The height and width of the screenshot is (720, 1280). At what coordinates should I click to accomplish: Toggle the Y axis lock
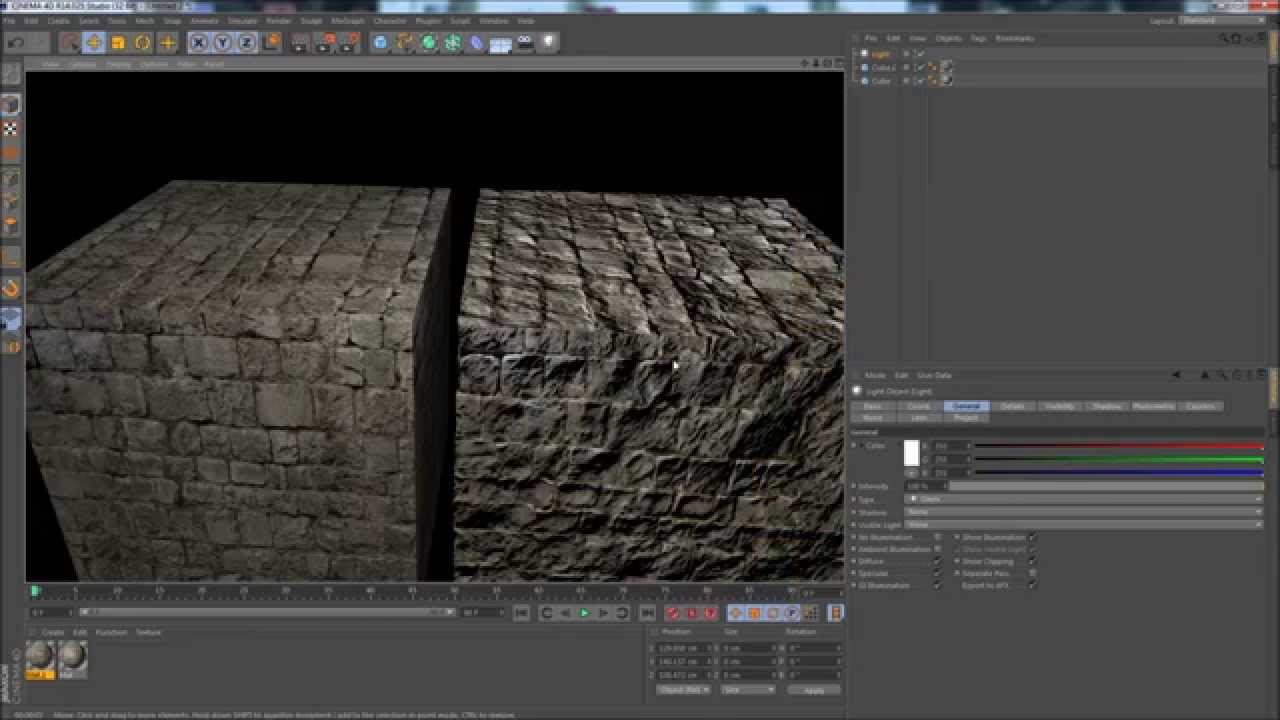tap(222, 43)
